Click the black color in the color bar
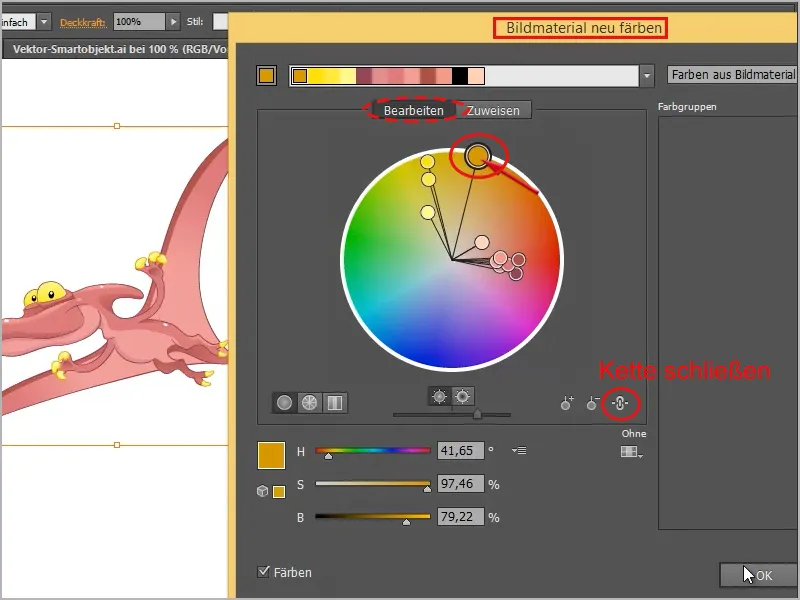This screenshot has height=600, width=800. point(460,76)
